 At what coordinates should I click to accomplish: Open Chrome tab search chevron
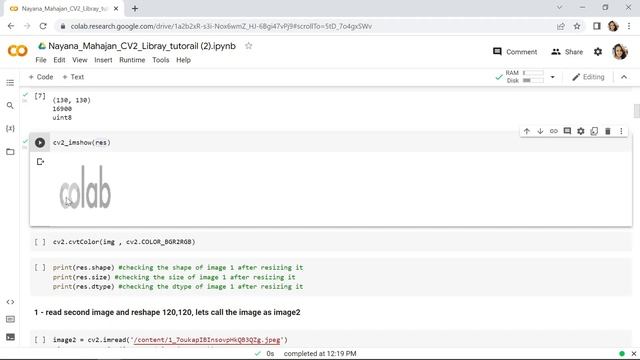(x=559, y=8)
